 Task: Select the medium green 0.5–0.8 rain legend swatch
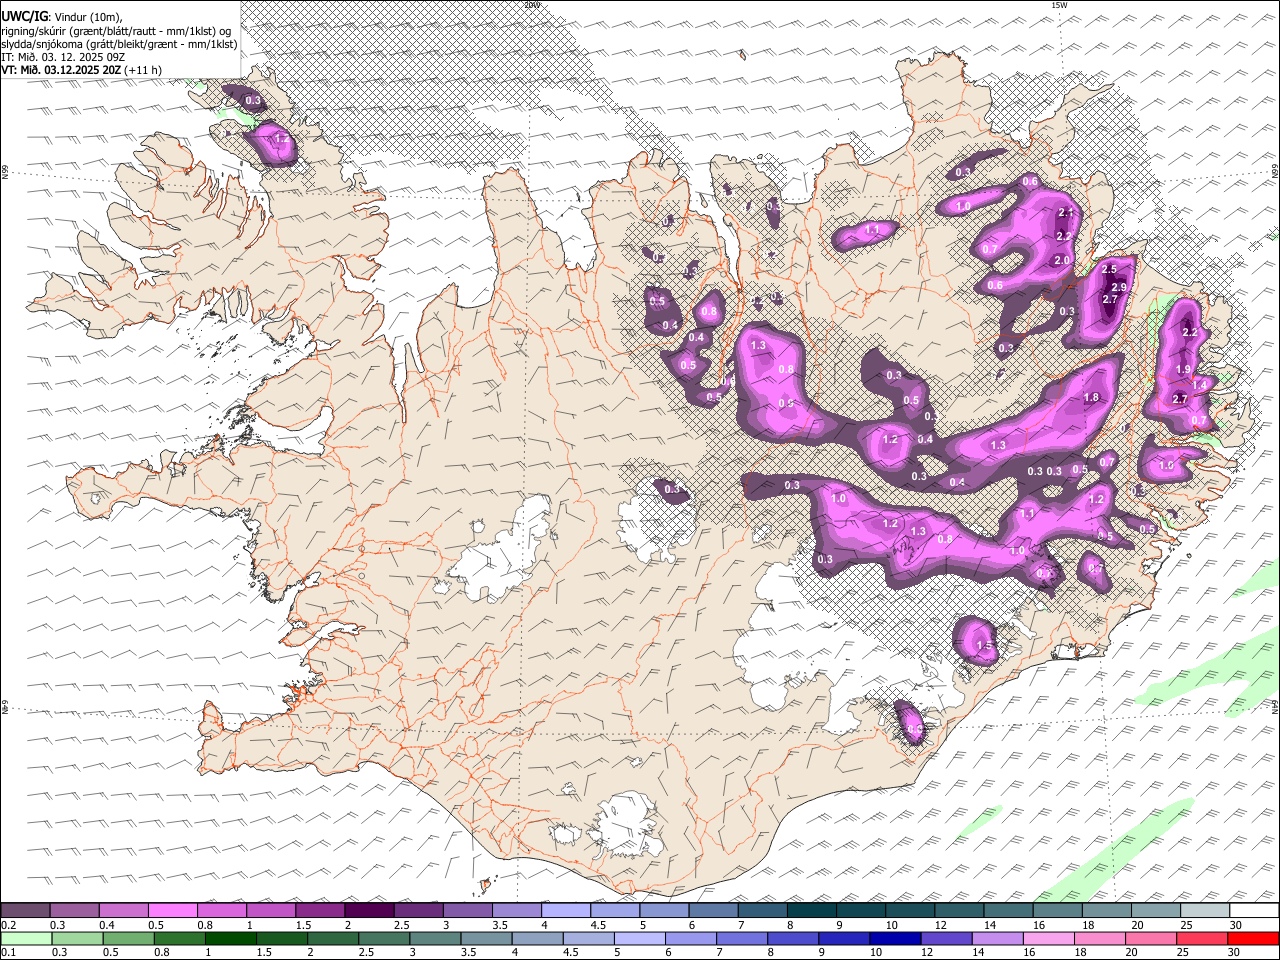128,938
